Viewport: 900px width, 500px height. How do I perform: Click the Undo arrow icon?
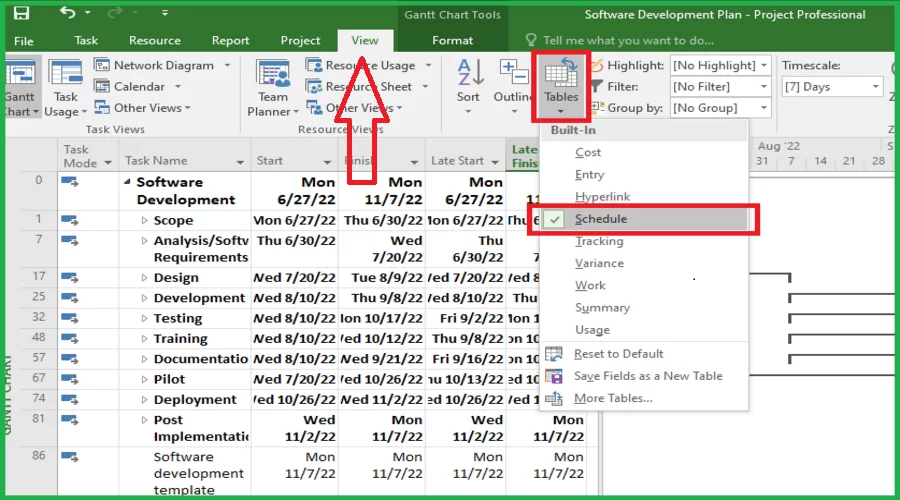click(68, 14)
